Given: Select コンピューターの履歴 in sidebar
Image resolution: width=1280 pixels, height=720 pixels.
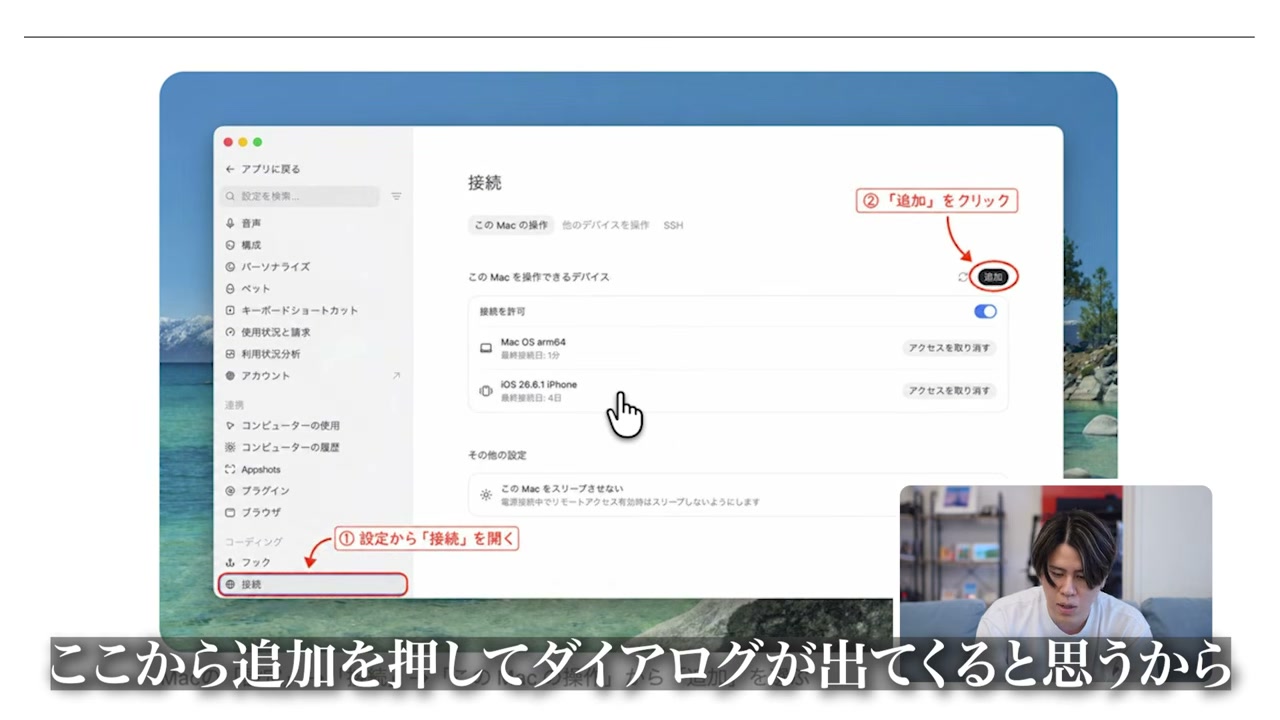Looking at the screenshot, I should coord(282,448).
